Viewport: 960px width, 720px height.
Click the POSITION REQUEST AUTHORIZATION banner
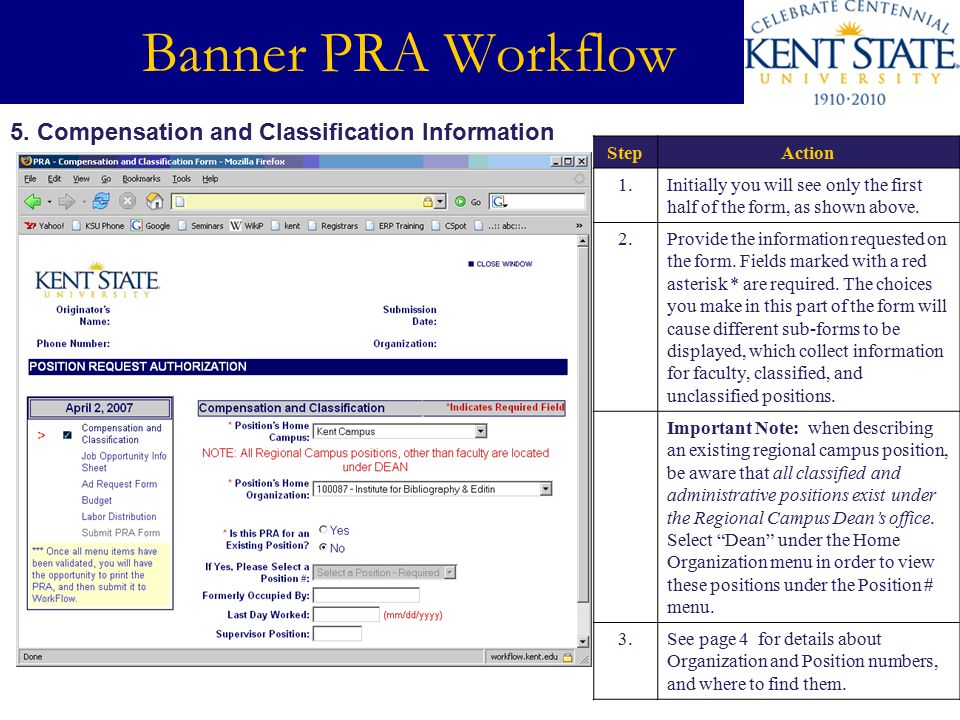[298, 367]
